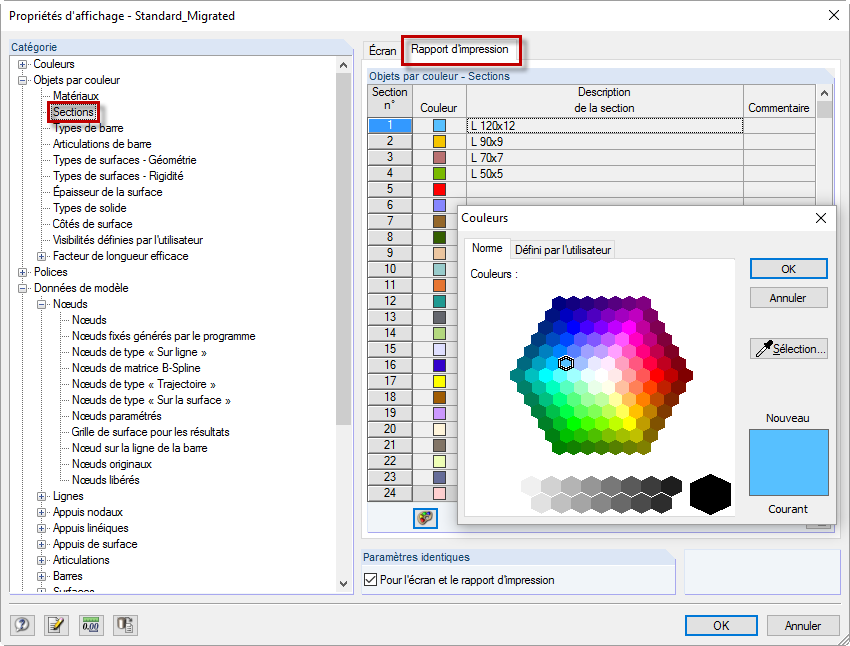Select the Norme tab in Couleurs dialog
This screenshot has width=850, height=646.
click(487, 248)
